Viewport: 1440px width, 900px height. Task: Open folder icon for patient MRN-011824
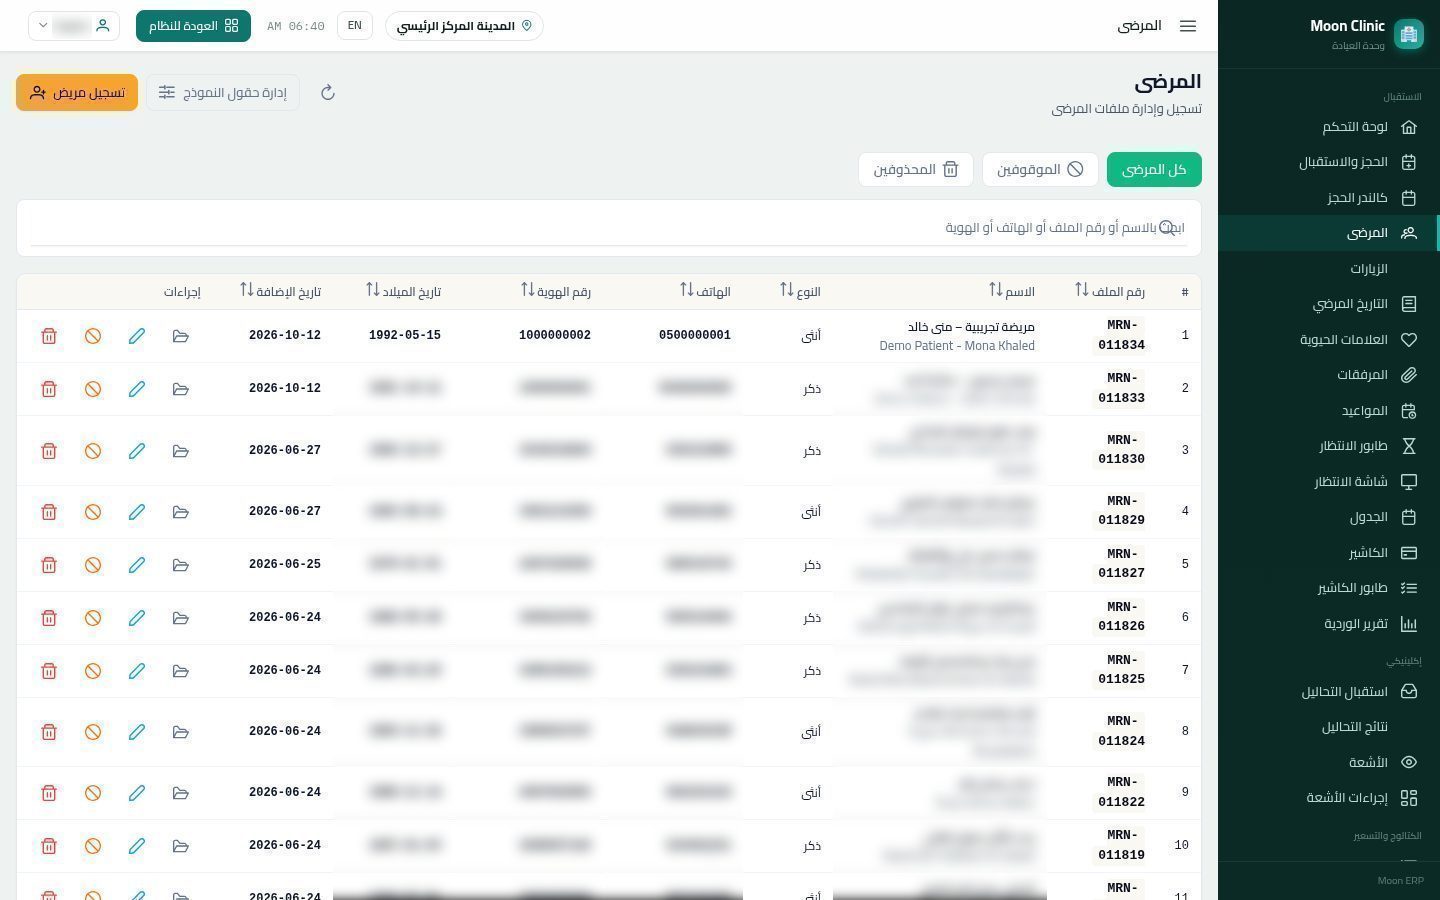[x=181, y=732]
